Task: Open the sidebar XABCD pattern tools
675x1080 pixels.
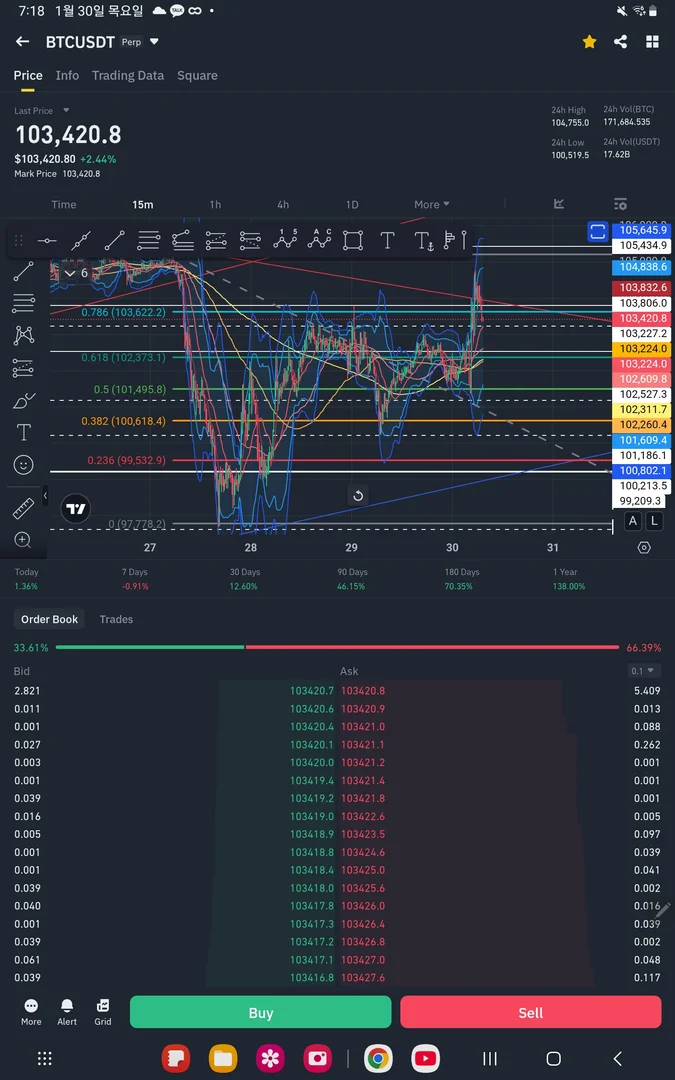Action: click(23, 335)
